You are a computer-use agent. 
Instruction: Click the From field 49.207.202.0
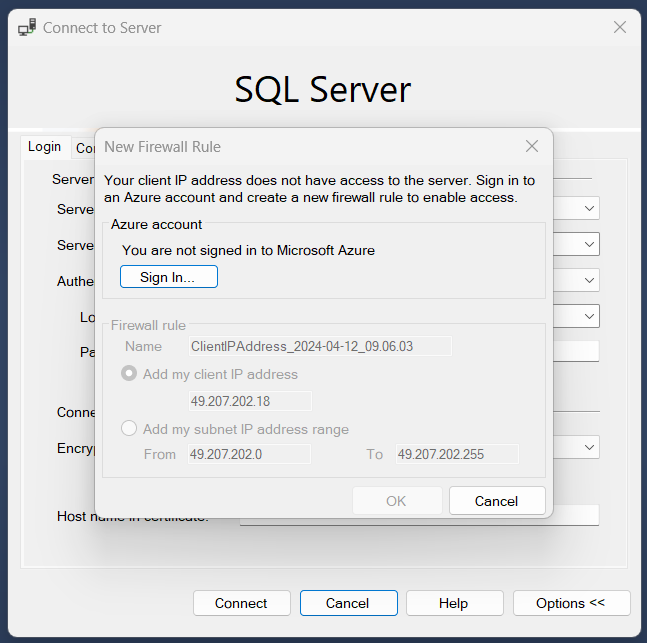coord(249,454)
